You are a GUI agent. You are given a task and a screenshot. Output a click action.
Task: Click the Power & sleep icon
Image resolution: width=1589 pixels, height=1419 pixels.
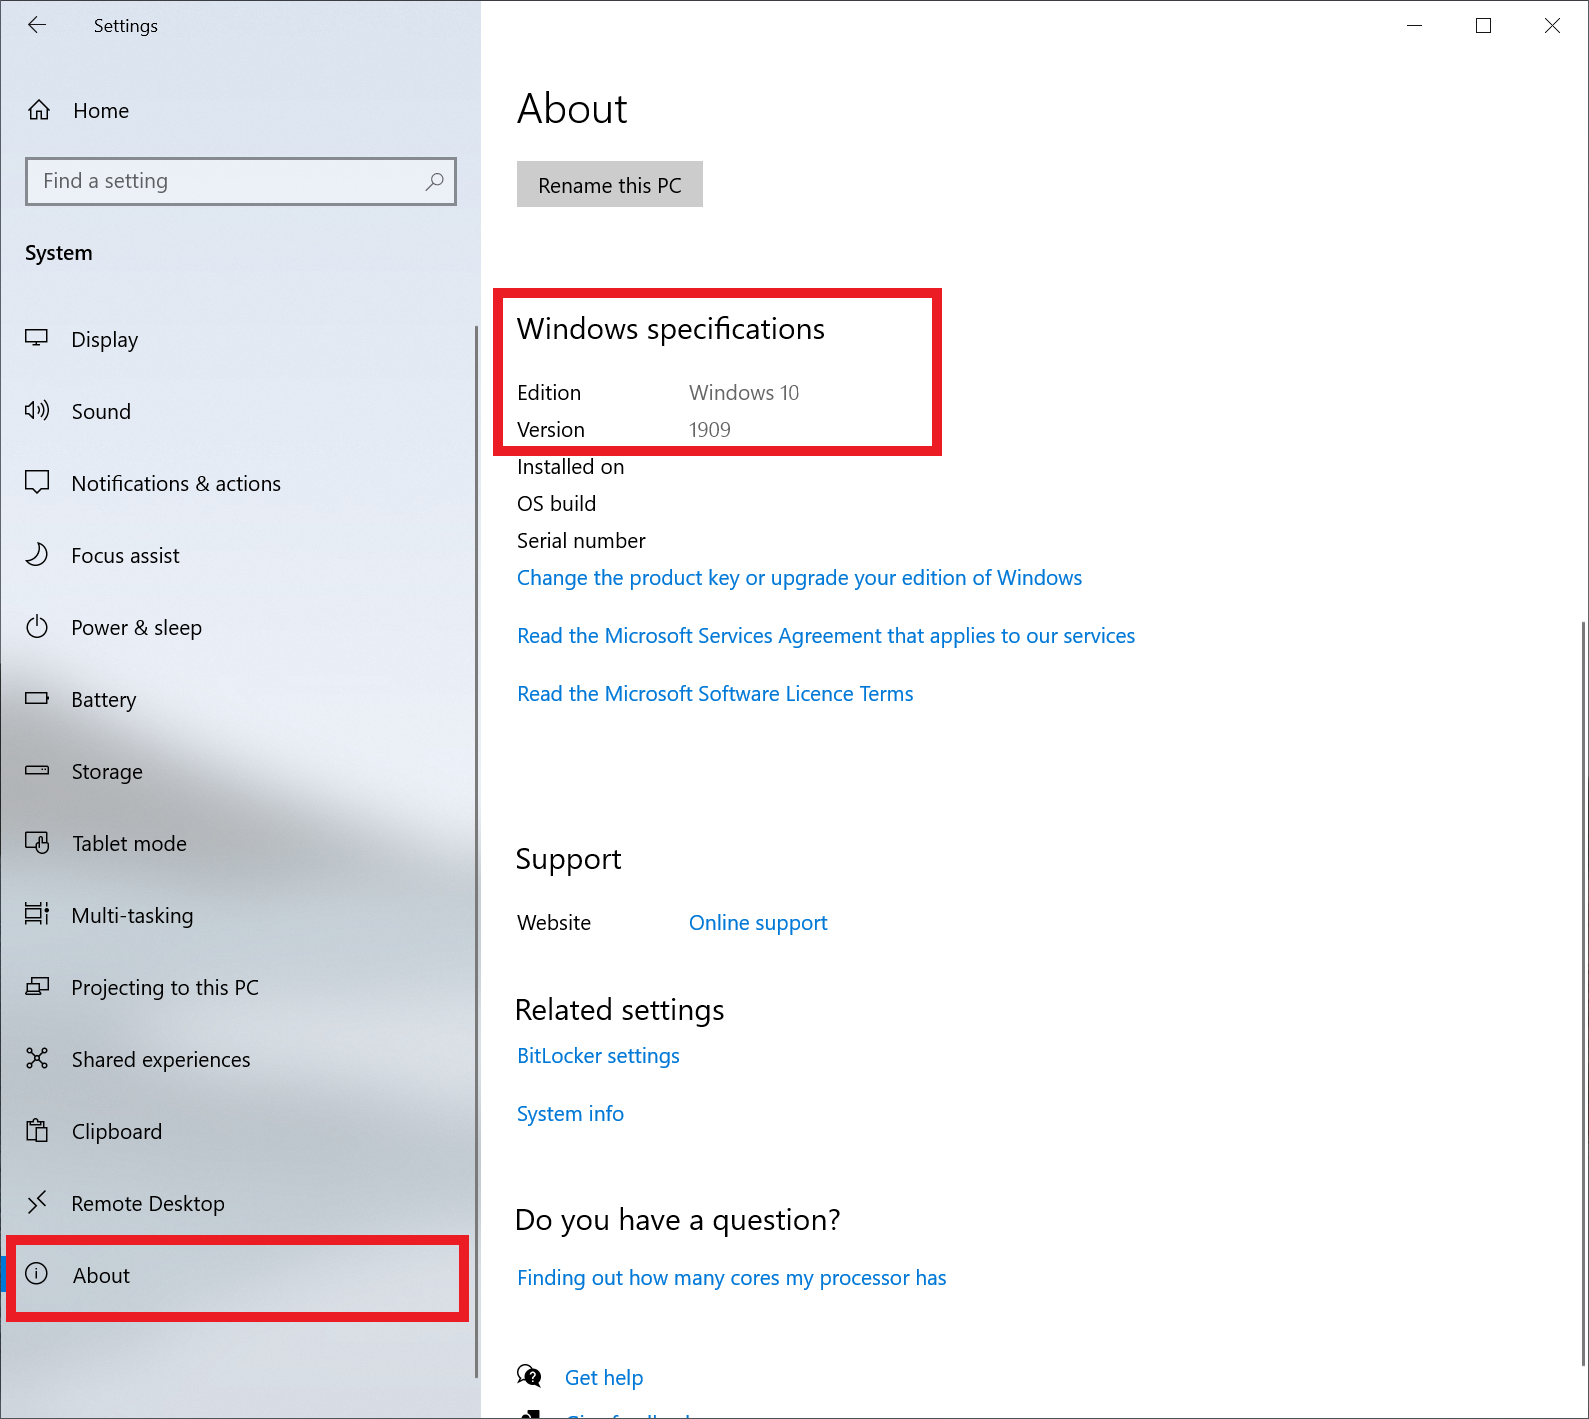[37, 627]
